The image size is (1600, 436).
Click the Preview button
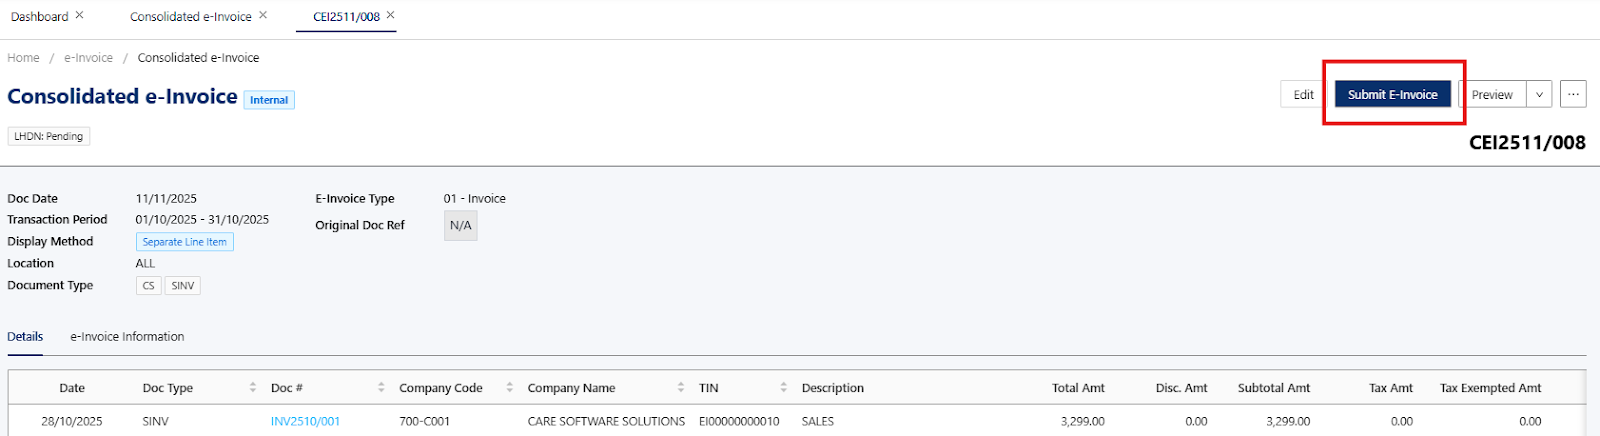coord(1492,95)
